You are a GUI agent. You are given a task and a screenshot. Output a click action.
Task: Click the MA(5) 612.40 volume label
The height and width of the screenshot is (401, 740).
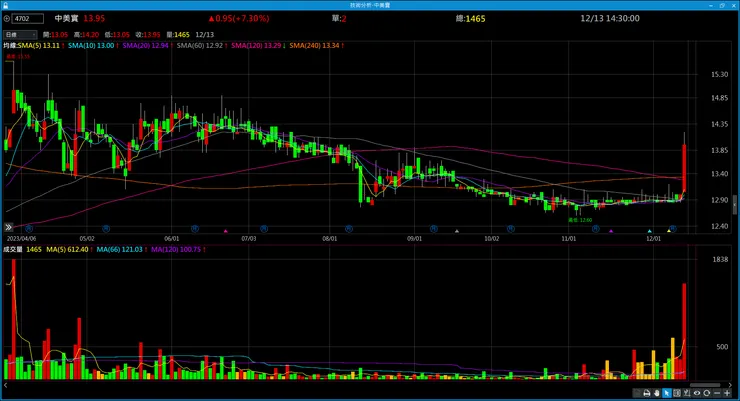point(69,250)
